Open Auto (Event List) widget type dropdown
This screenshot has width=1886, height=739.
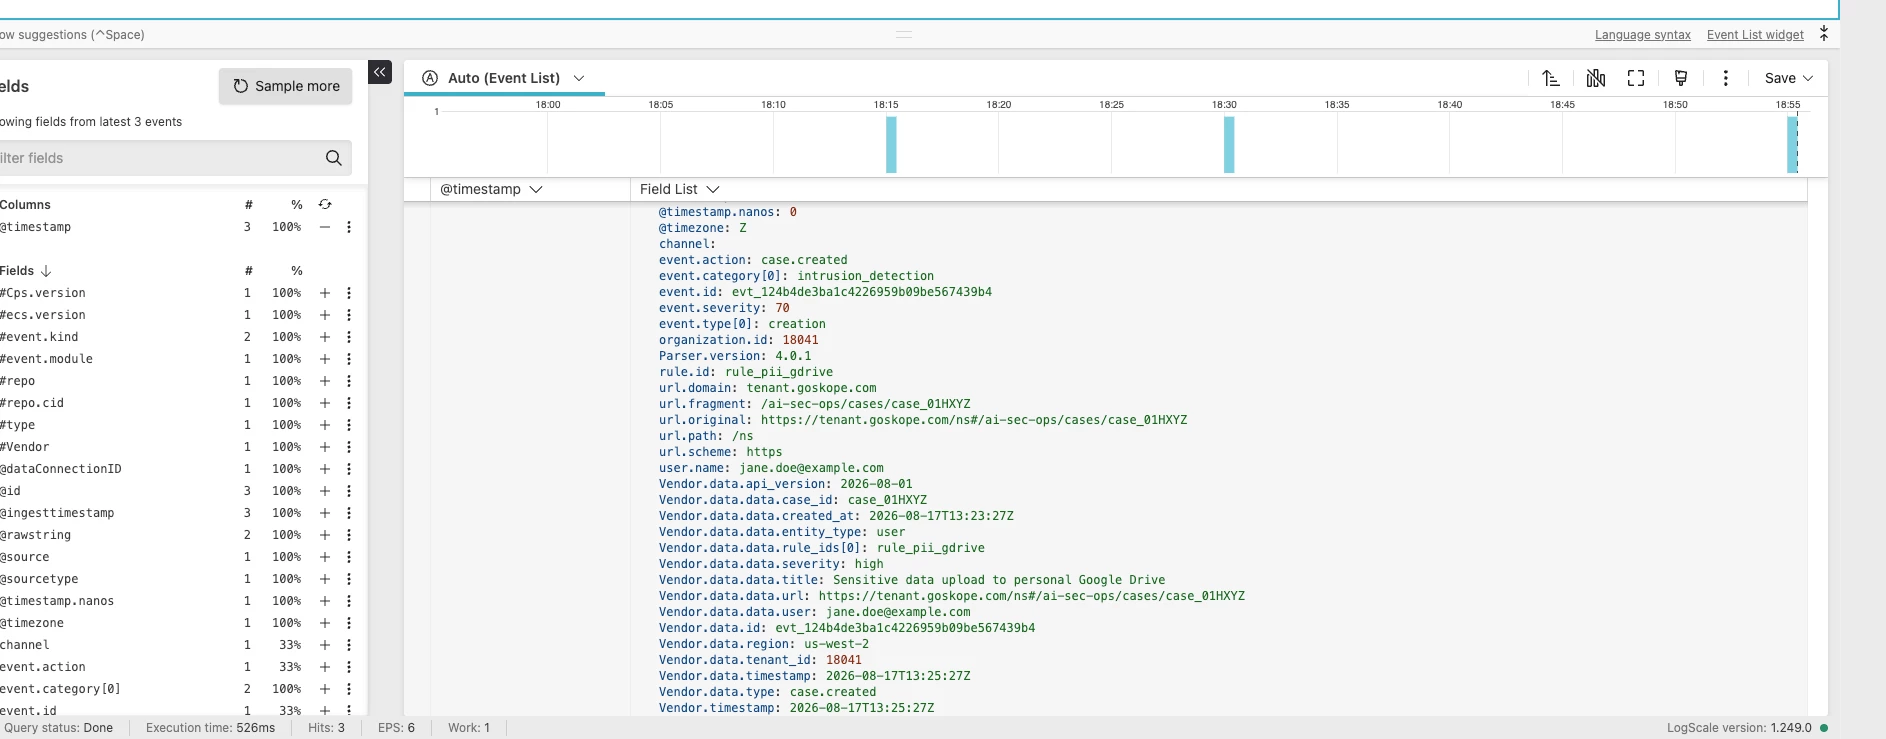click(503, 78)
